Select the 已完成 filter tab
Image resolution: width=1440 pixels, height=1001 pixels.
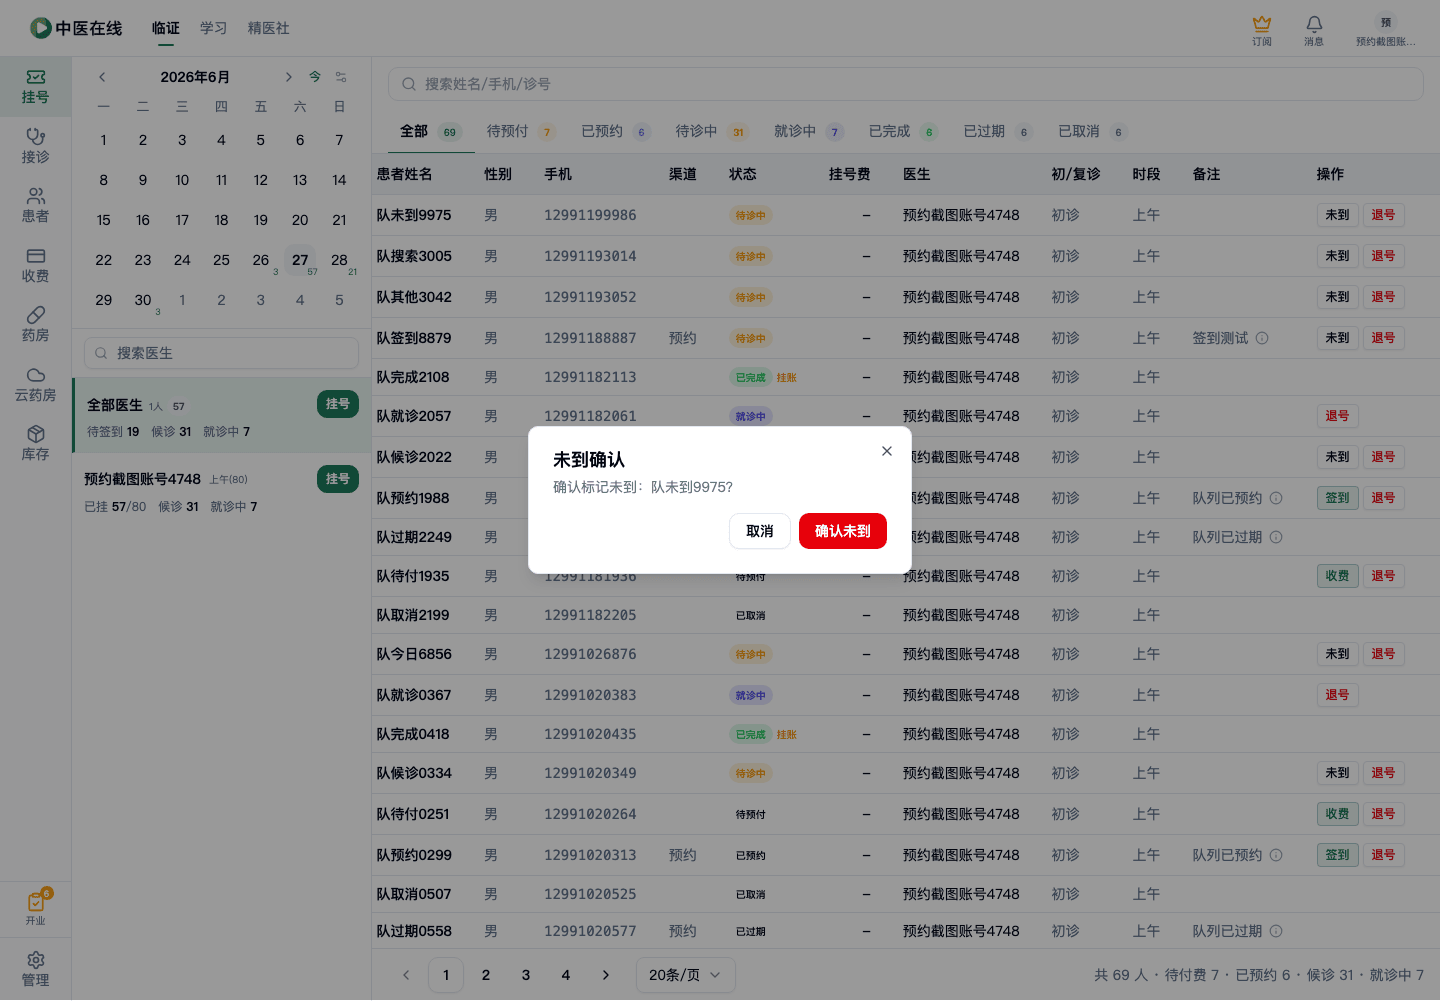[x=903, y=131]
